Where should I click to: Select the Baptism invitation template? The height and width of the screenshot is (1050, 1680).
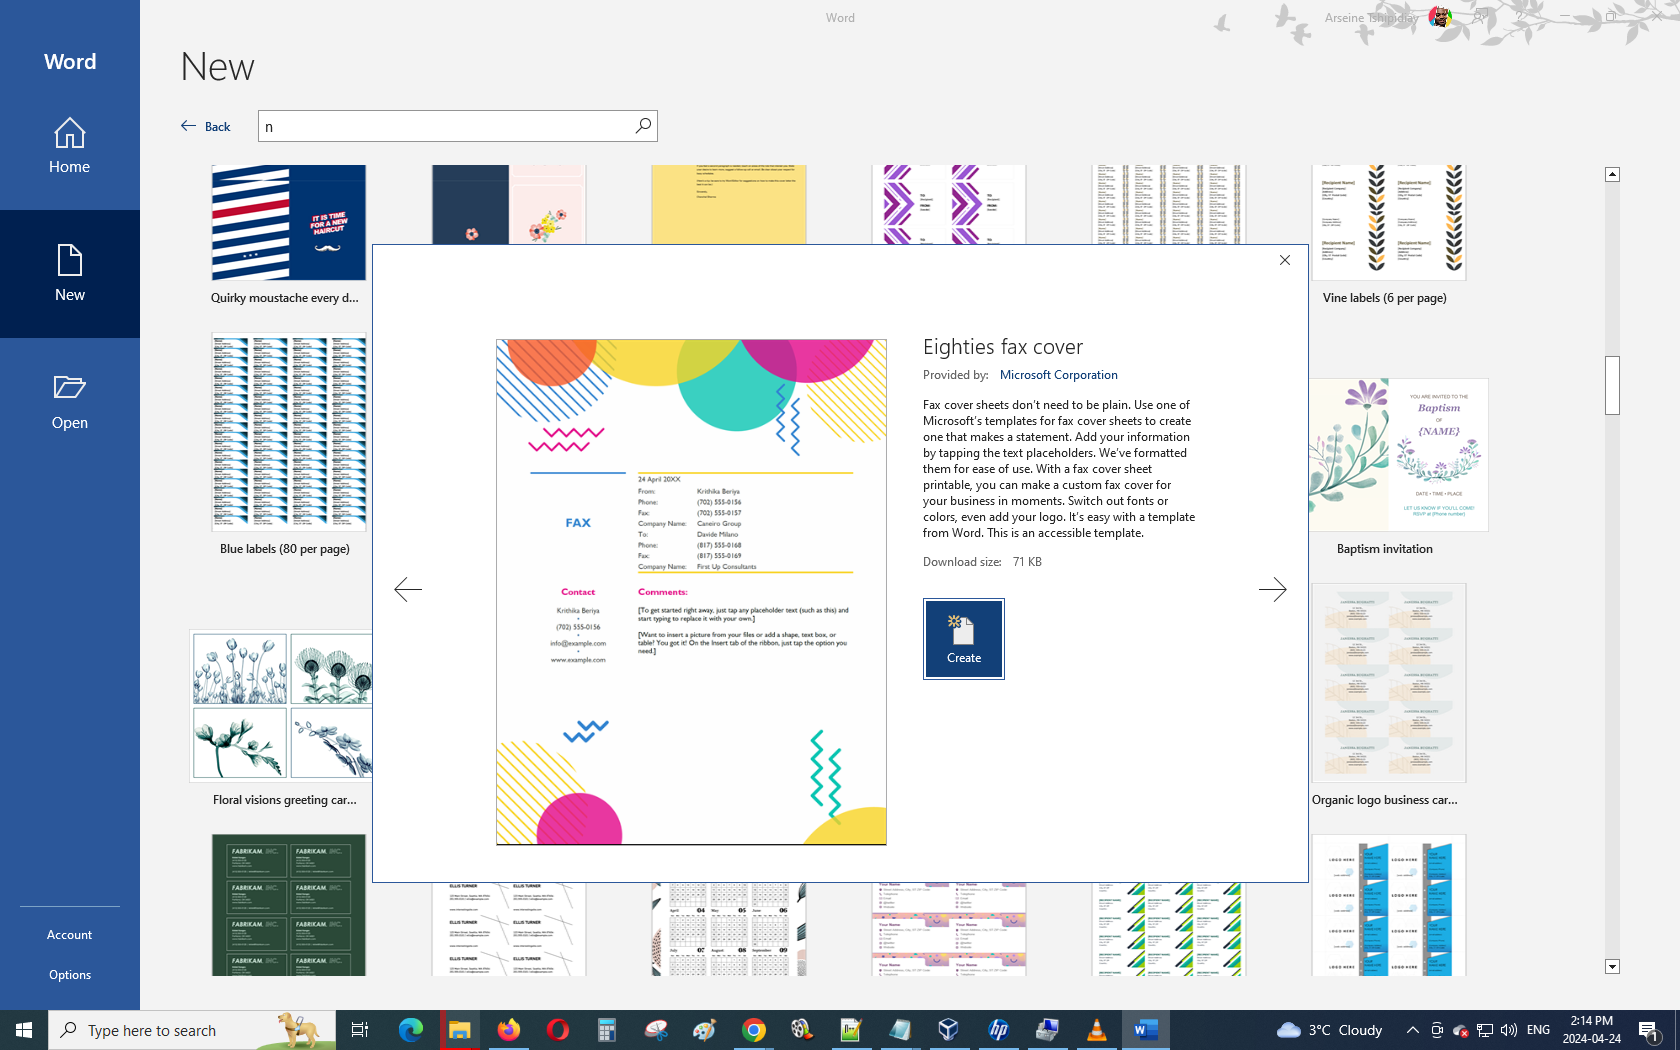click(x=1398, y=455)
